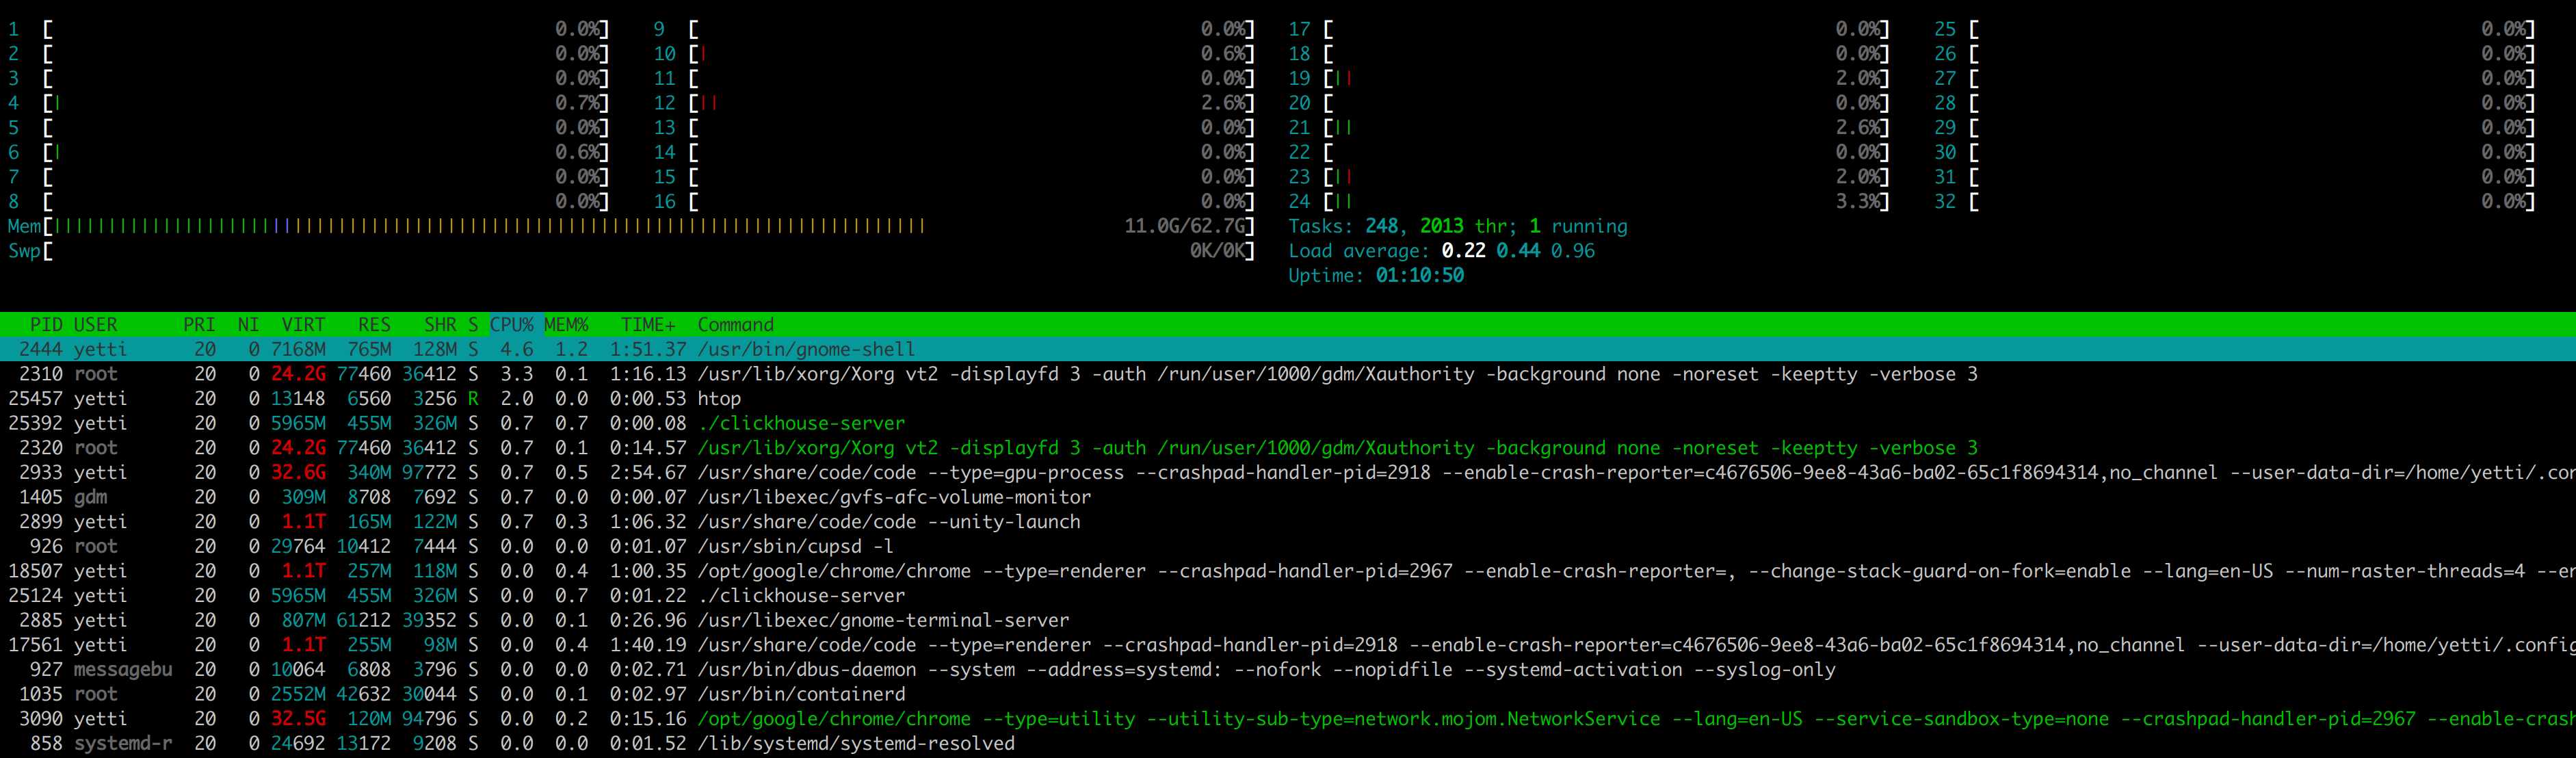Sort processes by the MEM% column header
Viewport: 2576px width, 758px height.
(x=566, y=325)
